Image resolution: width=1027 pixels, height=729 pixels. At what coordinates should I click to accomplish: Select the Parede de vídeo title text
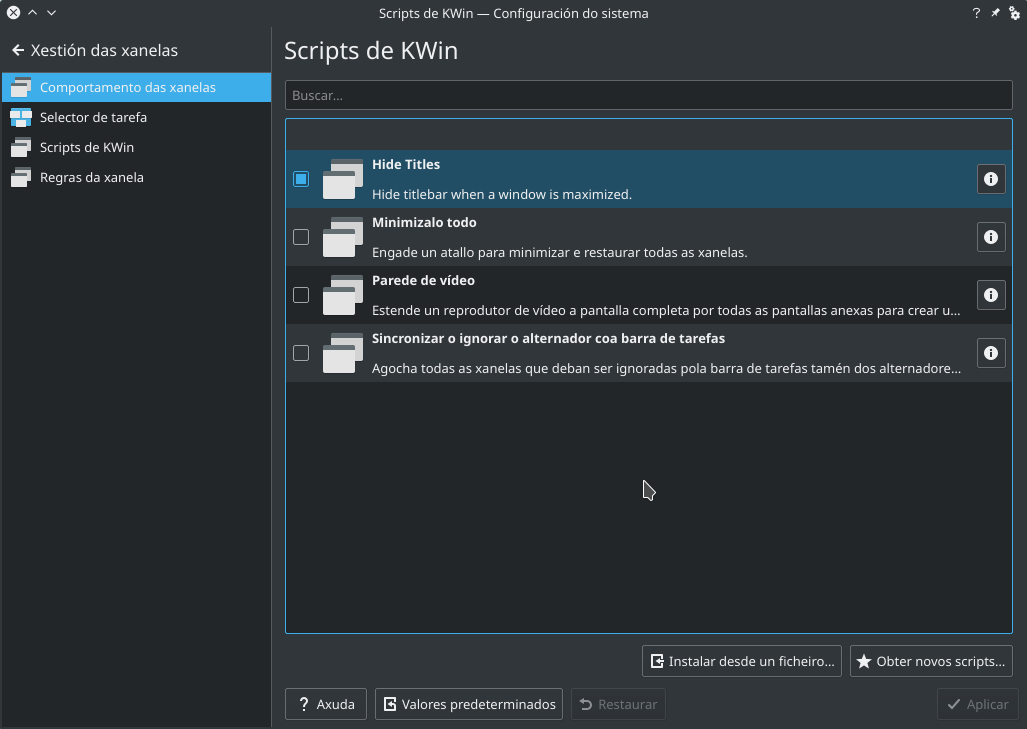(x=423, y=280)
